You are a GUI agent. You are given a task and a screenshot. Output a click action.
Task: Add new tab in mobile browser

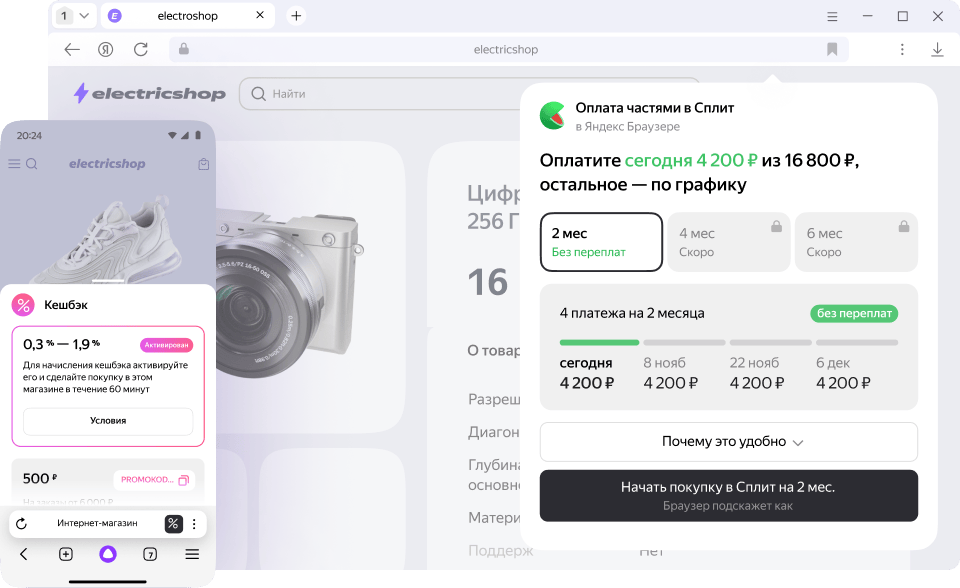[x=66, y=554]
